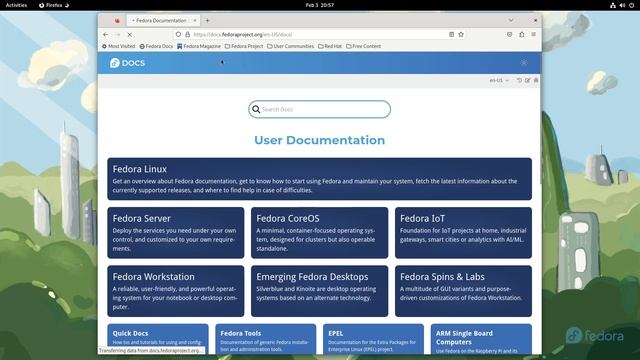Open the Firefox app menu in top bar
The width and height of the screenshot is (640, 360).
[54, 5]
